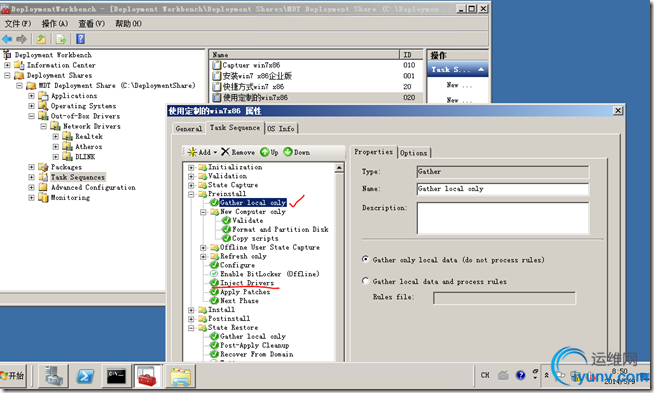
Task: Open PowerShell from the taskbar
Action: pyautogui.click(x=85, y=375)
